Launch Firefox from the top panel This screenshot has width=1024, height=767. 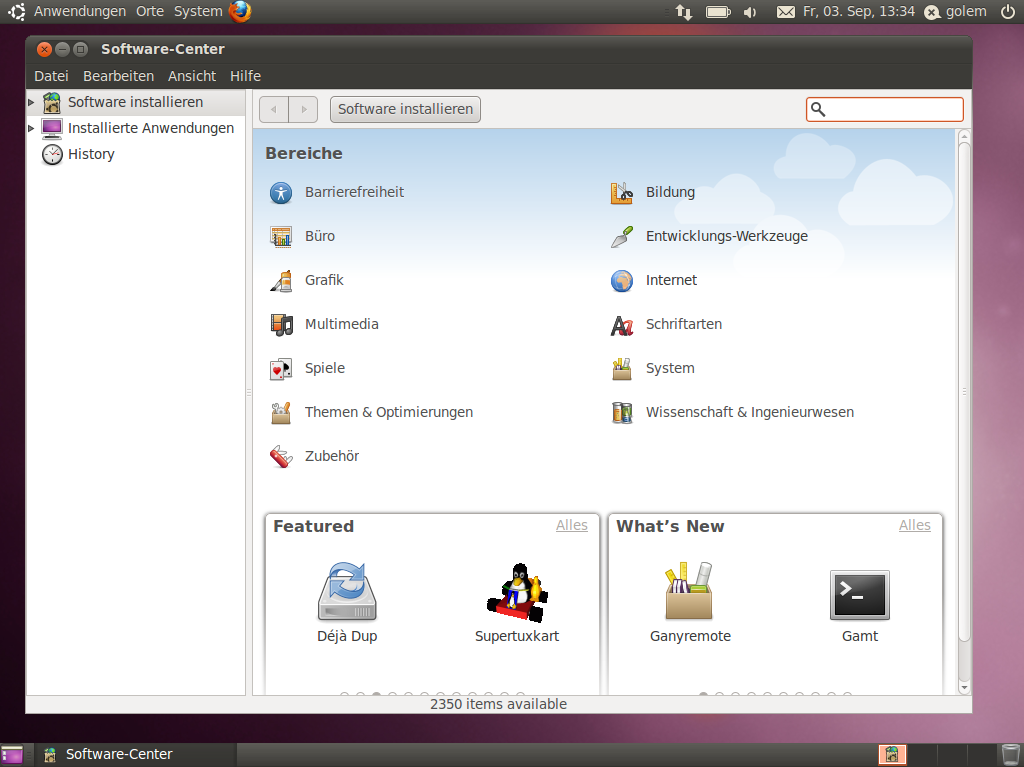237,12
